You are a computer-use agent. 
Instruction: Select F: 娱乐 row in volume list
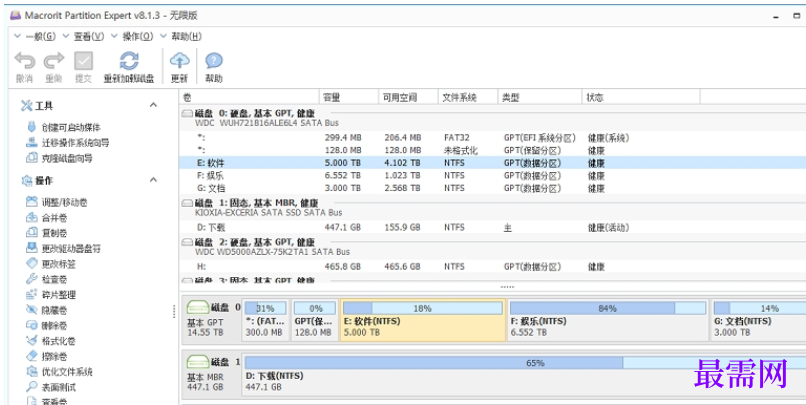pos(492,175)
